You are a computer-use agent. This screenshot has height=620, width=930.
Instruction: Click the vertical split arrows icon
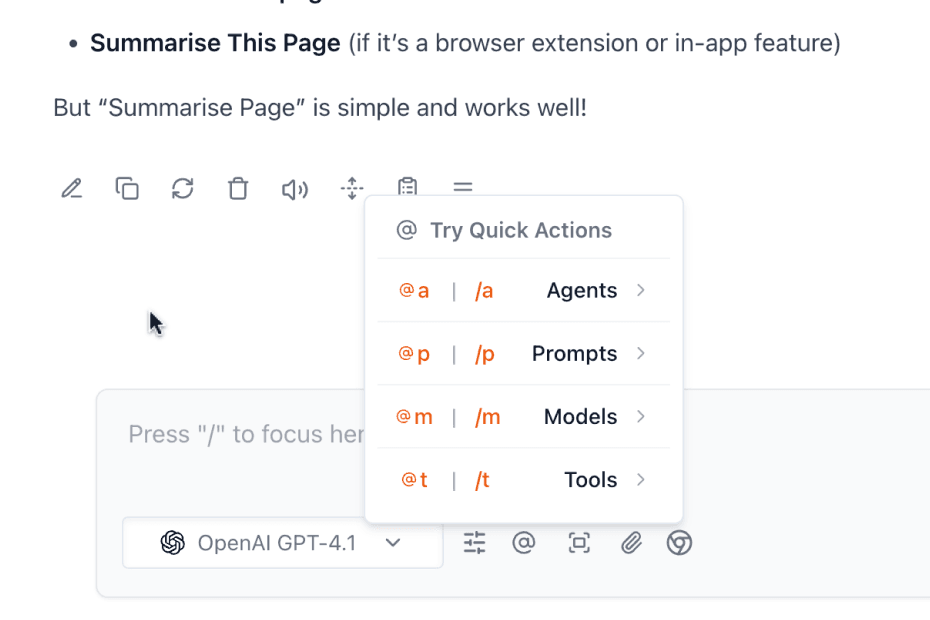[x=351, y=188]
